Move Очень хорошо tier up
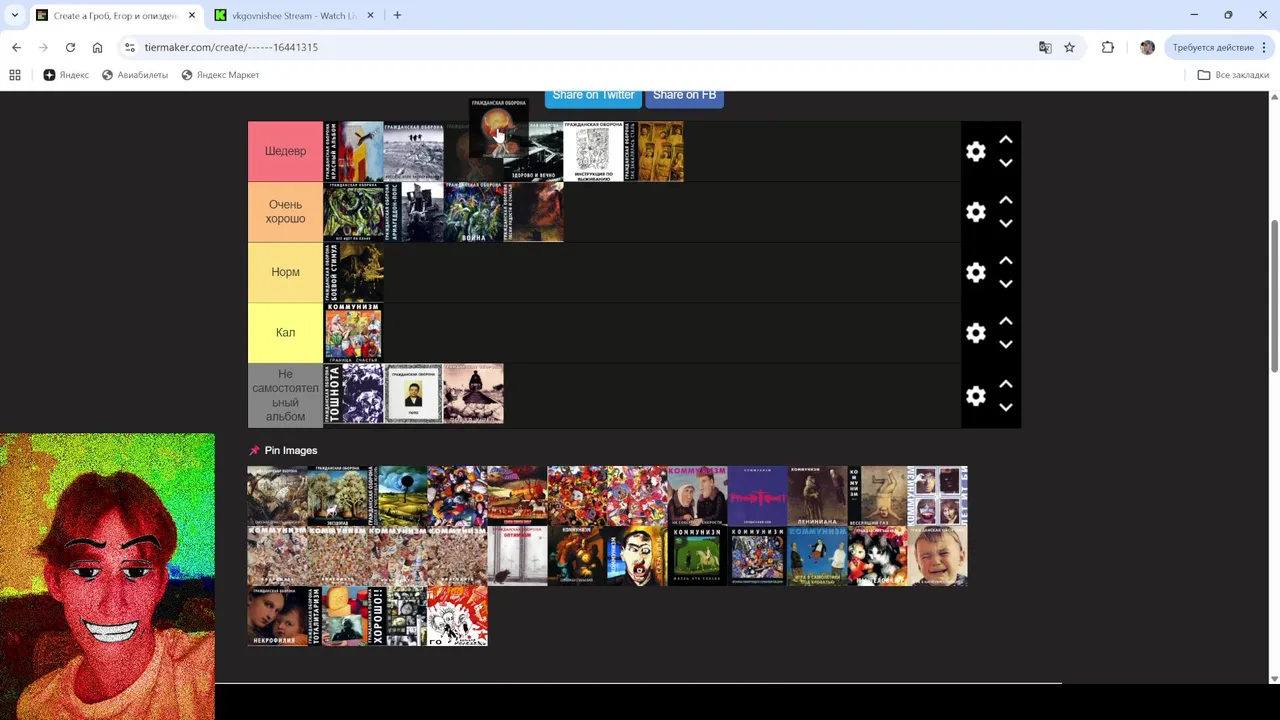This screenshot has height=720, width=1280. [x=1006, y=201]
